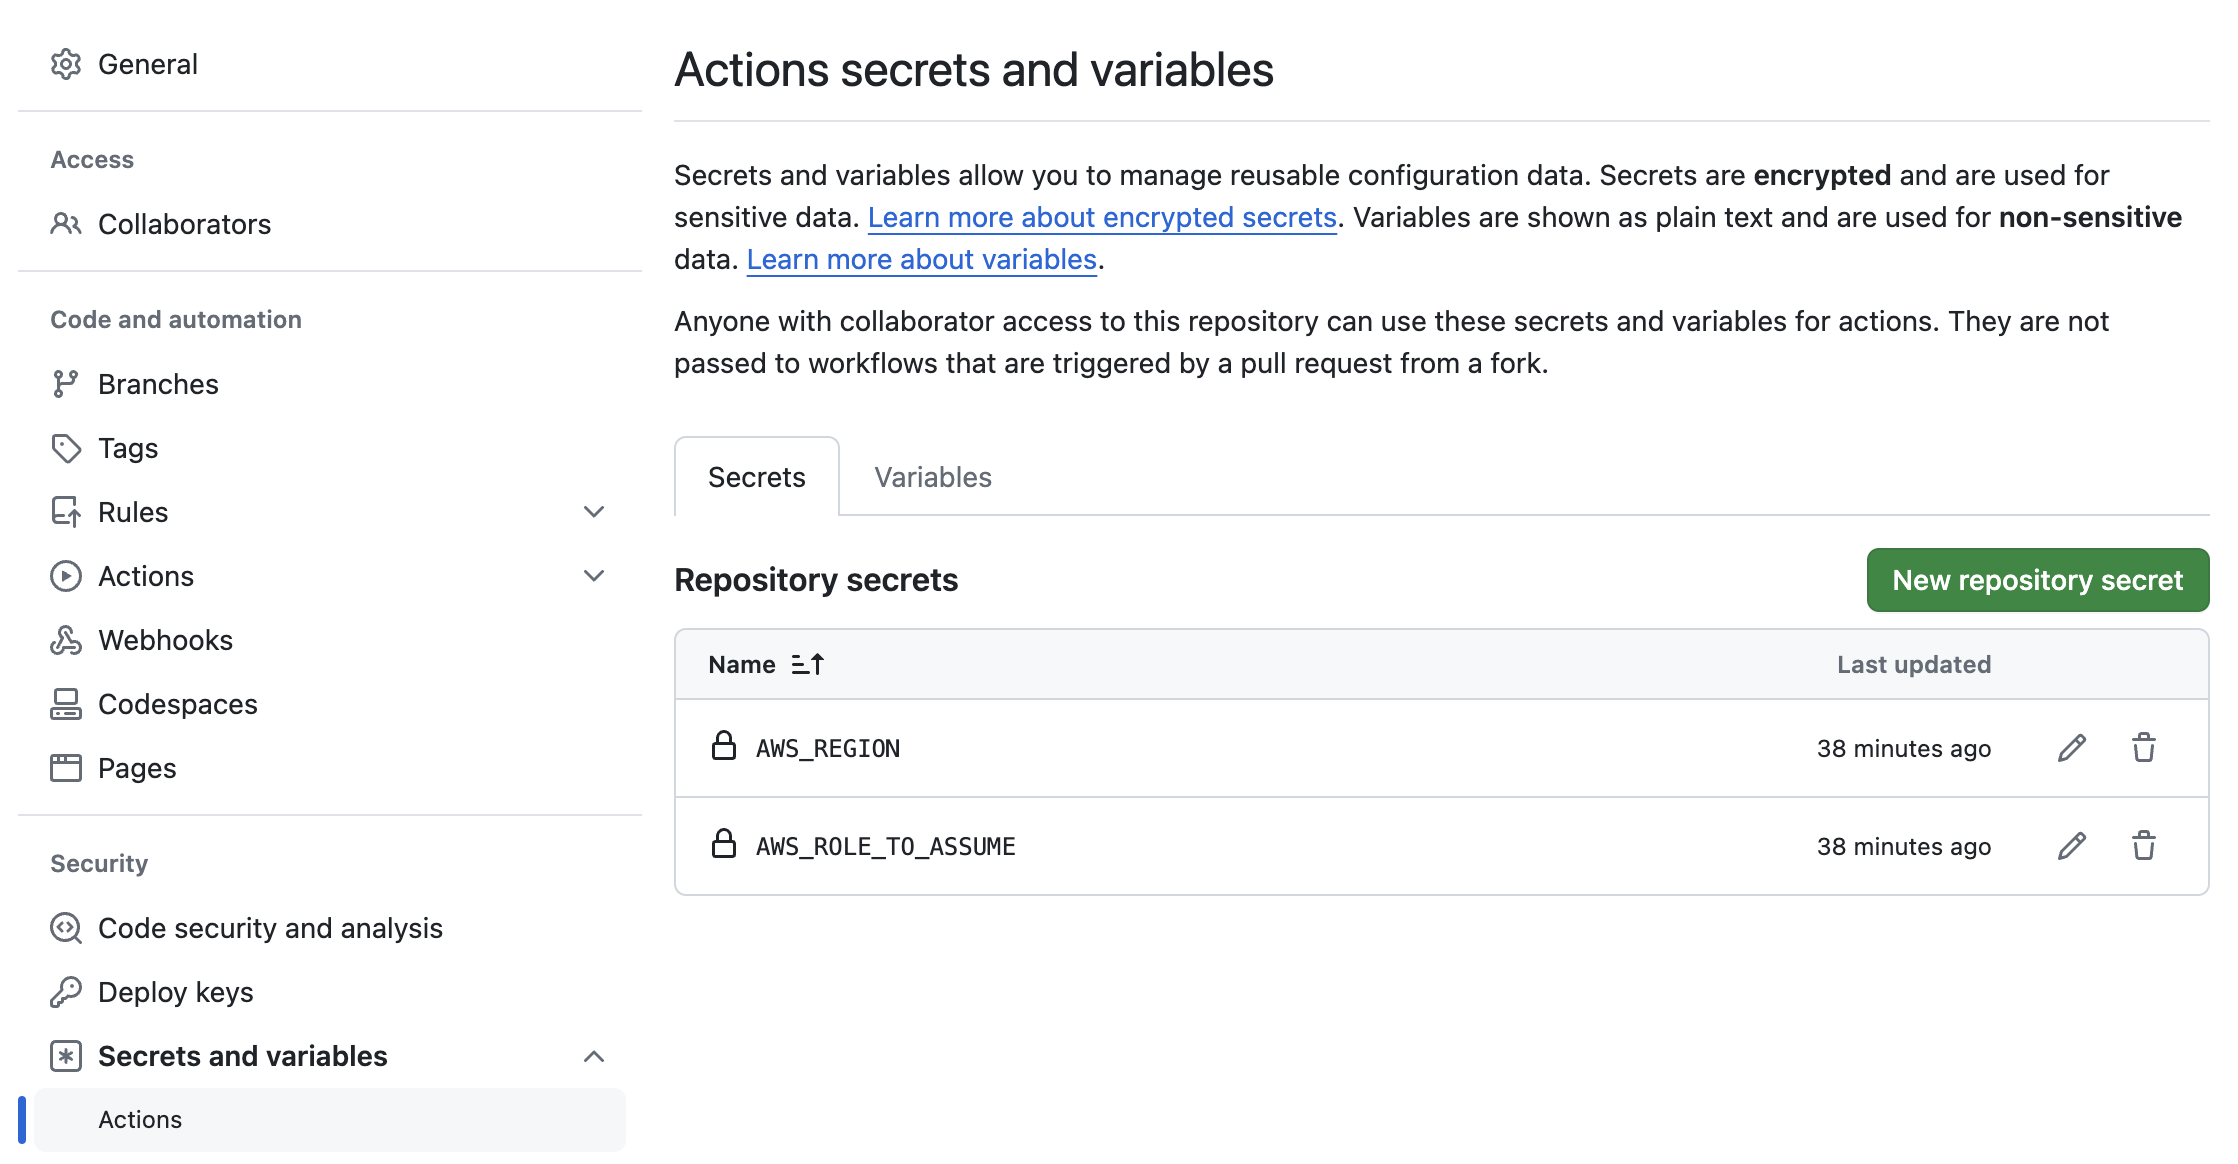Click New repository secret button
The width and height of the screenshot is (2238, 1164).
coord(2037,580)
